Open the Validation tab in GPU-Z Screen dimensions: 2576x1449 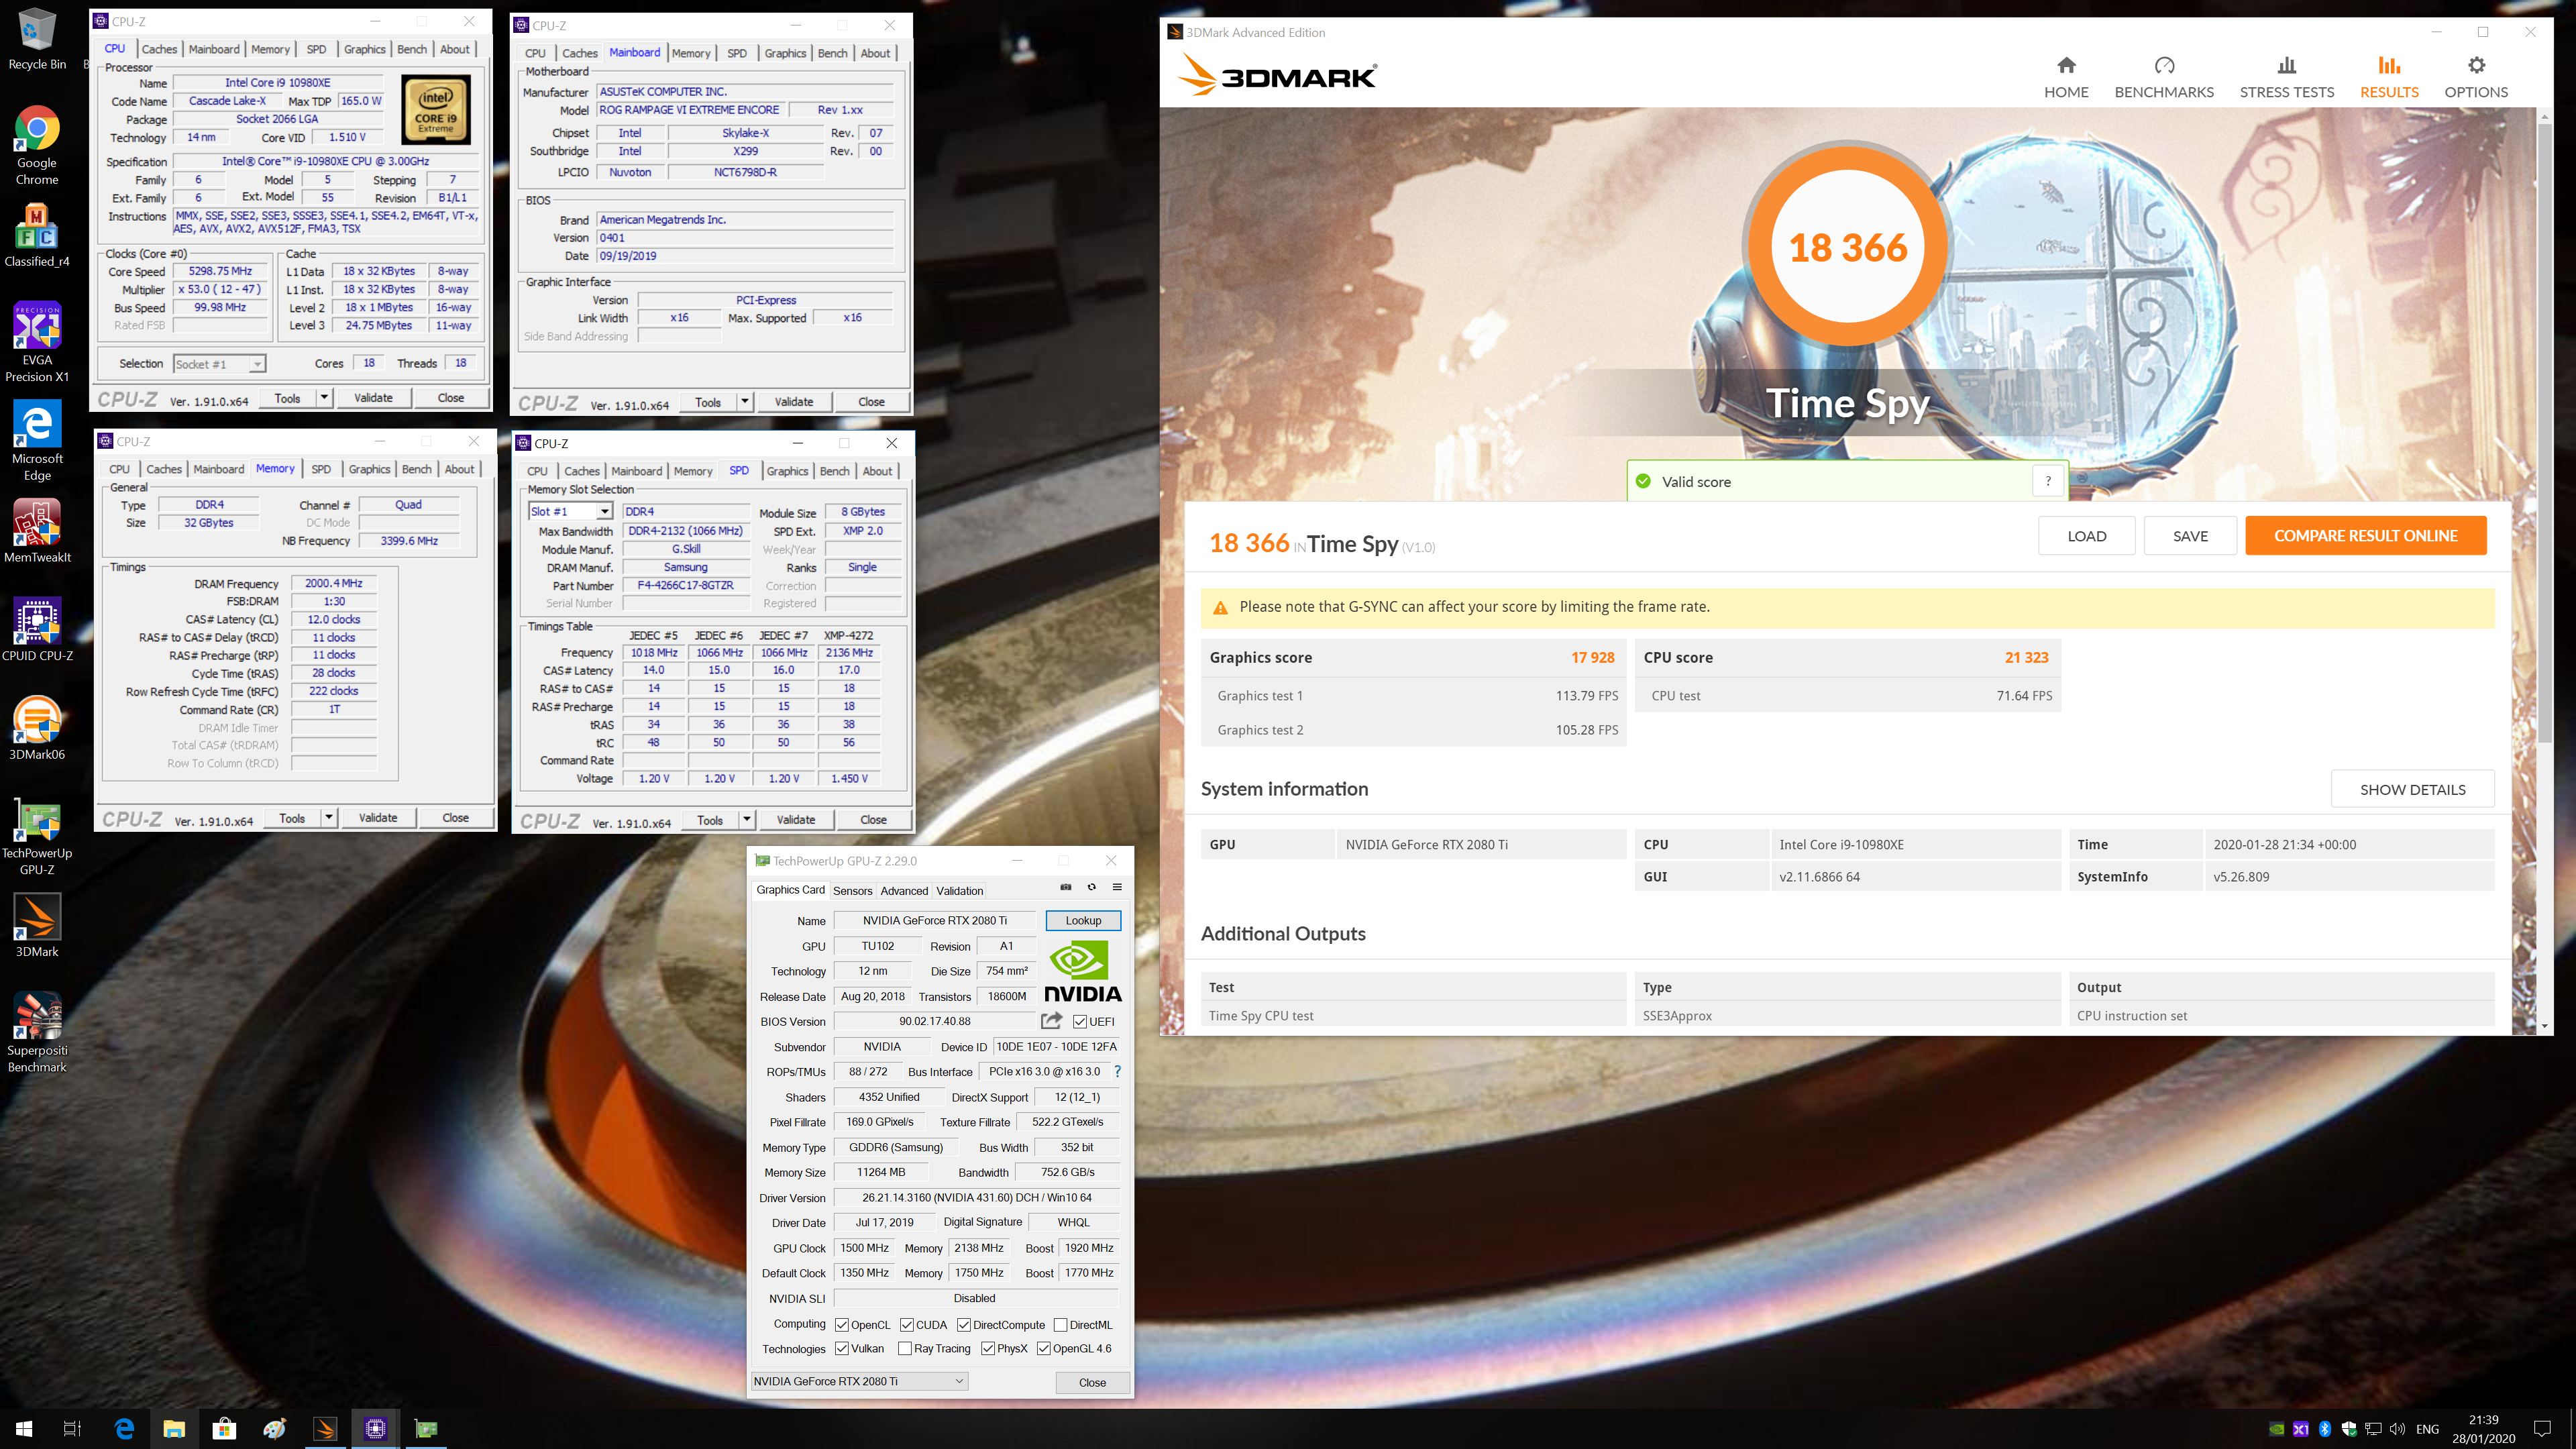pyautogui.click(x=959, y=891)
